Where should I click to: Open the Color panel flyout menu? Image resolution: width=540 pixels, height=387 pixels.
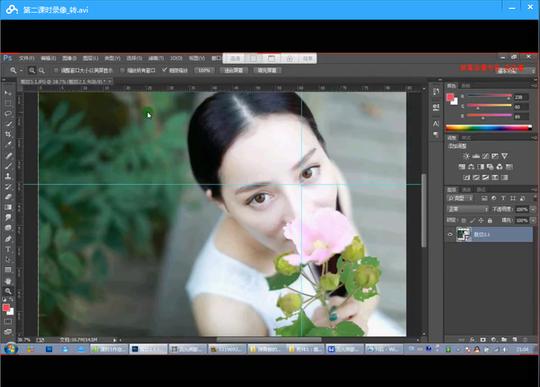coord(533,86)
